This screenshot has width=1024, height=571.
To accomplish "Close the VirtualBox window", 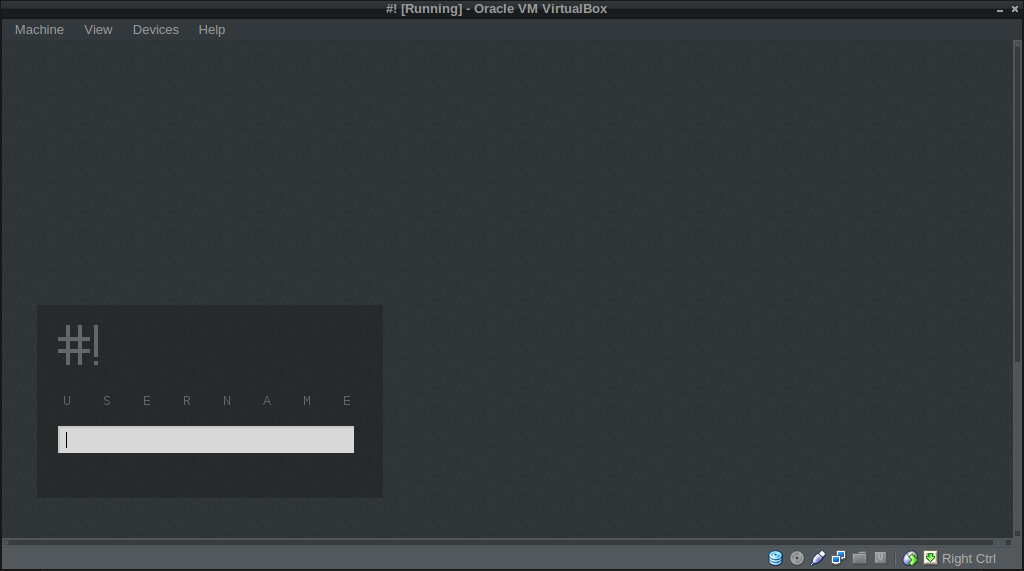I will (x=1015, y=9).
